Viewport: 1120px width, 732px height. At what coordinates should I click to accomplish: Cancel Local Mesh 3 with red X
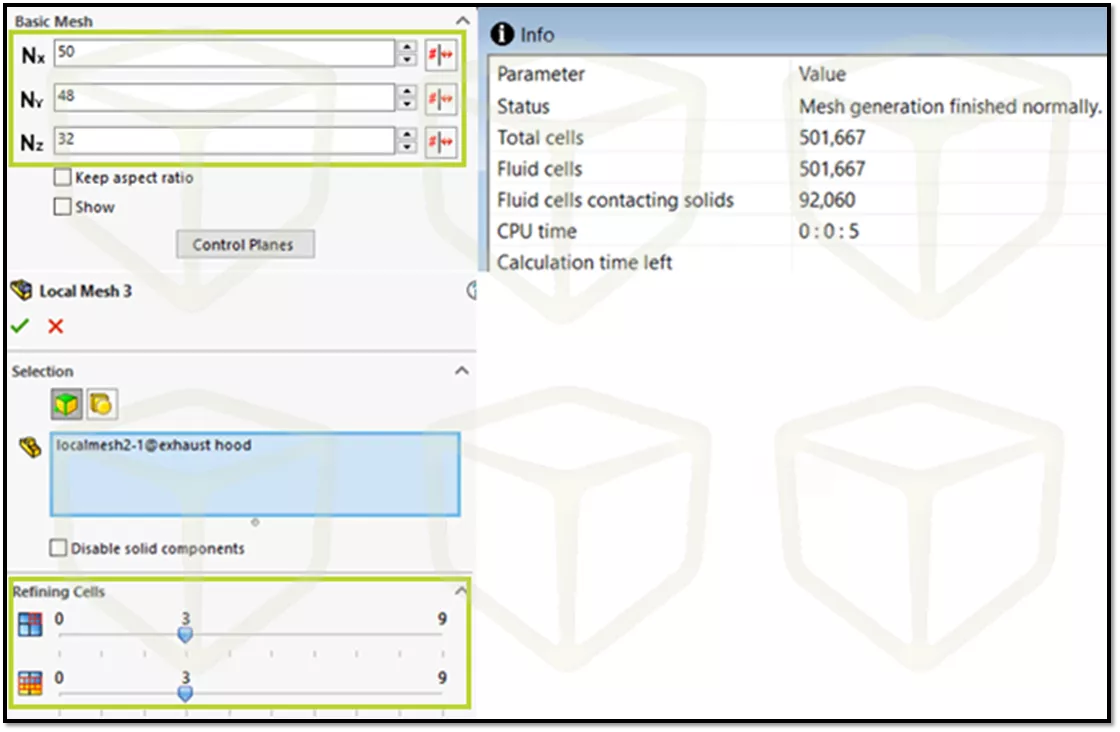point(56,326)
